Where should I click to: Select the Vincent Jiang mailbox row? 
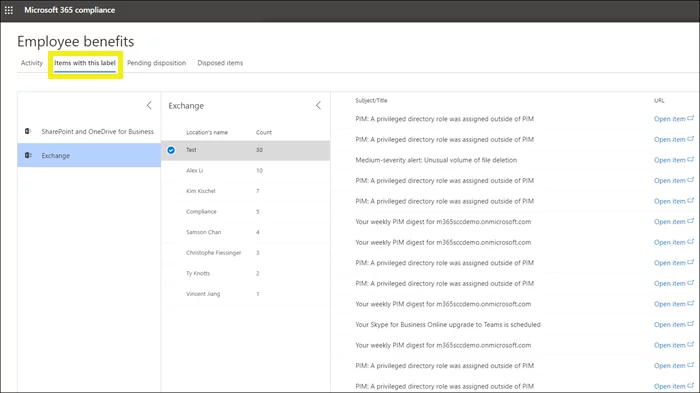point(246,294)
